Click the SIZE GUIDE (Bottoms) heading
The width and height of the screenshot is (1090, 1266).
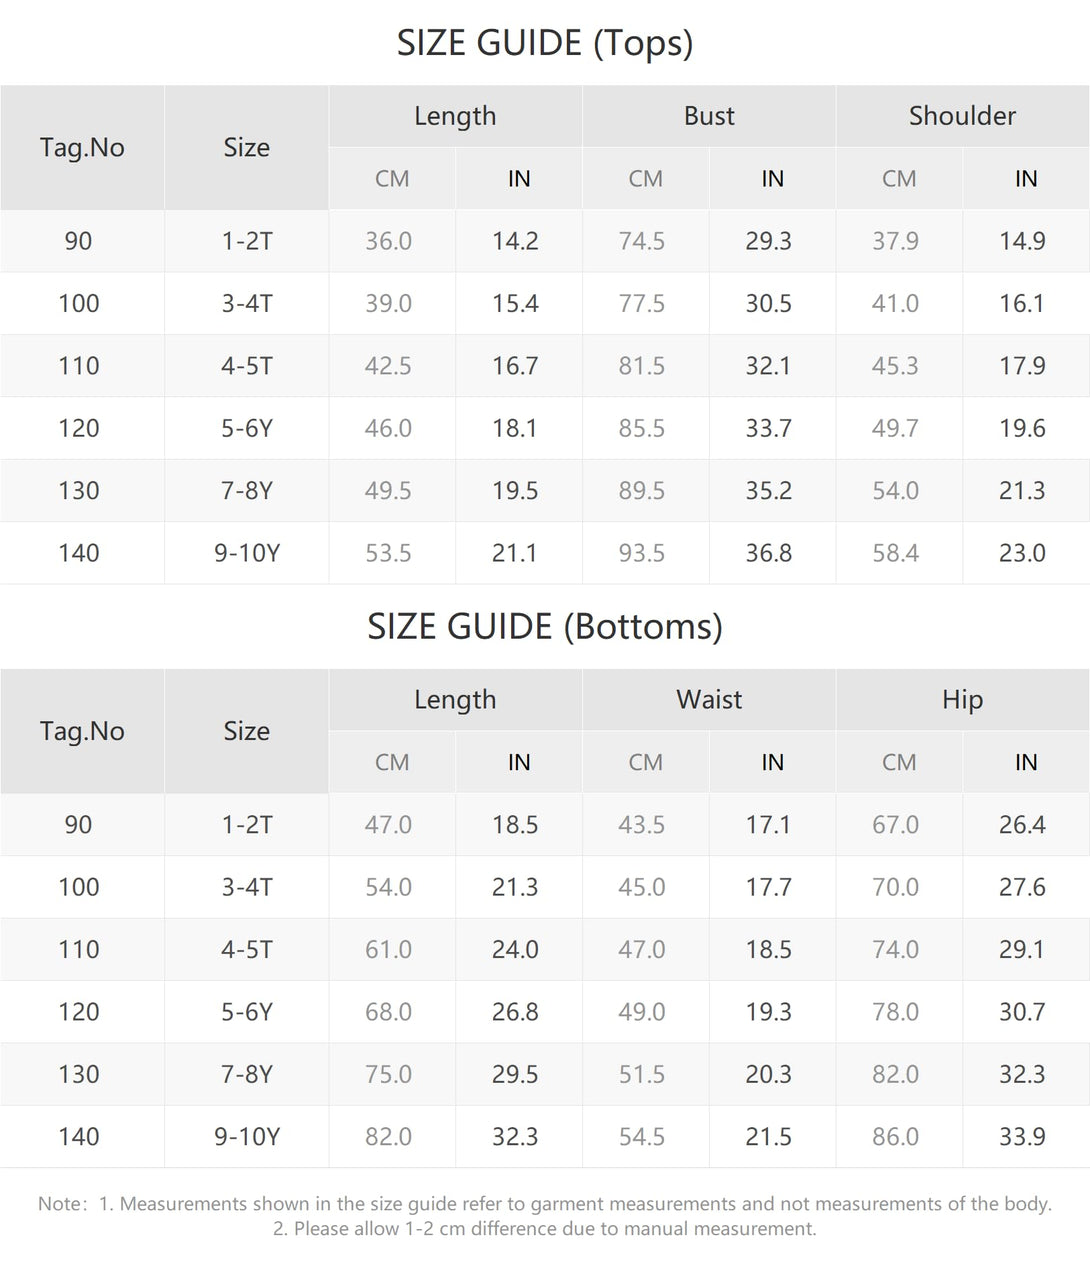(x=545, y=627)
